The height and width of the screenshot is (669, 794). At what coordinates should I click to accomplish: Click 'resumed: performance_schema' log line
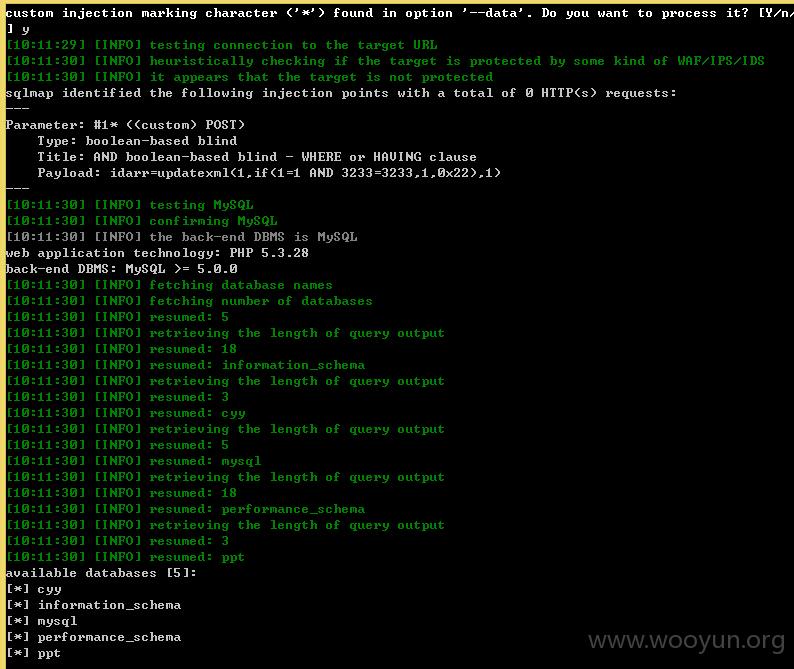click(185, 509)
